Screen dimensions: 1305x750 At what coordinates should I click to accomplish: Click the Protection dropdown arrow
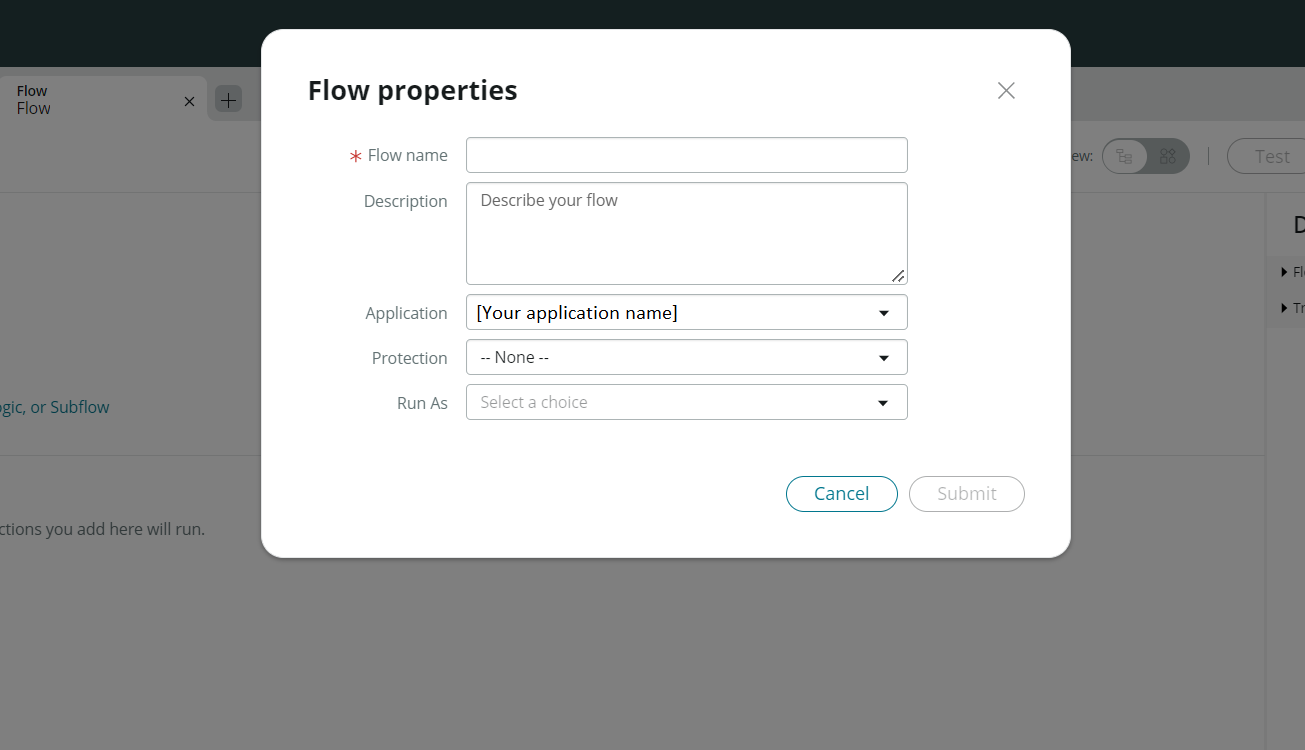tap(883, 357)
